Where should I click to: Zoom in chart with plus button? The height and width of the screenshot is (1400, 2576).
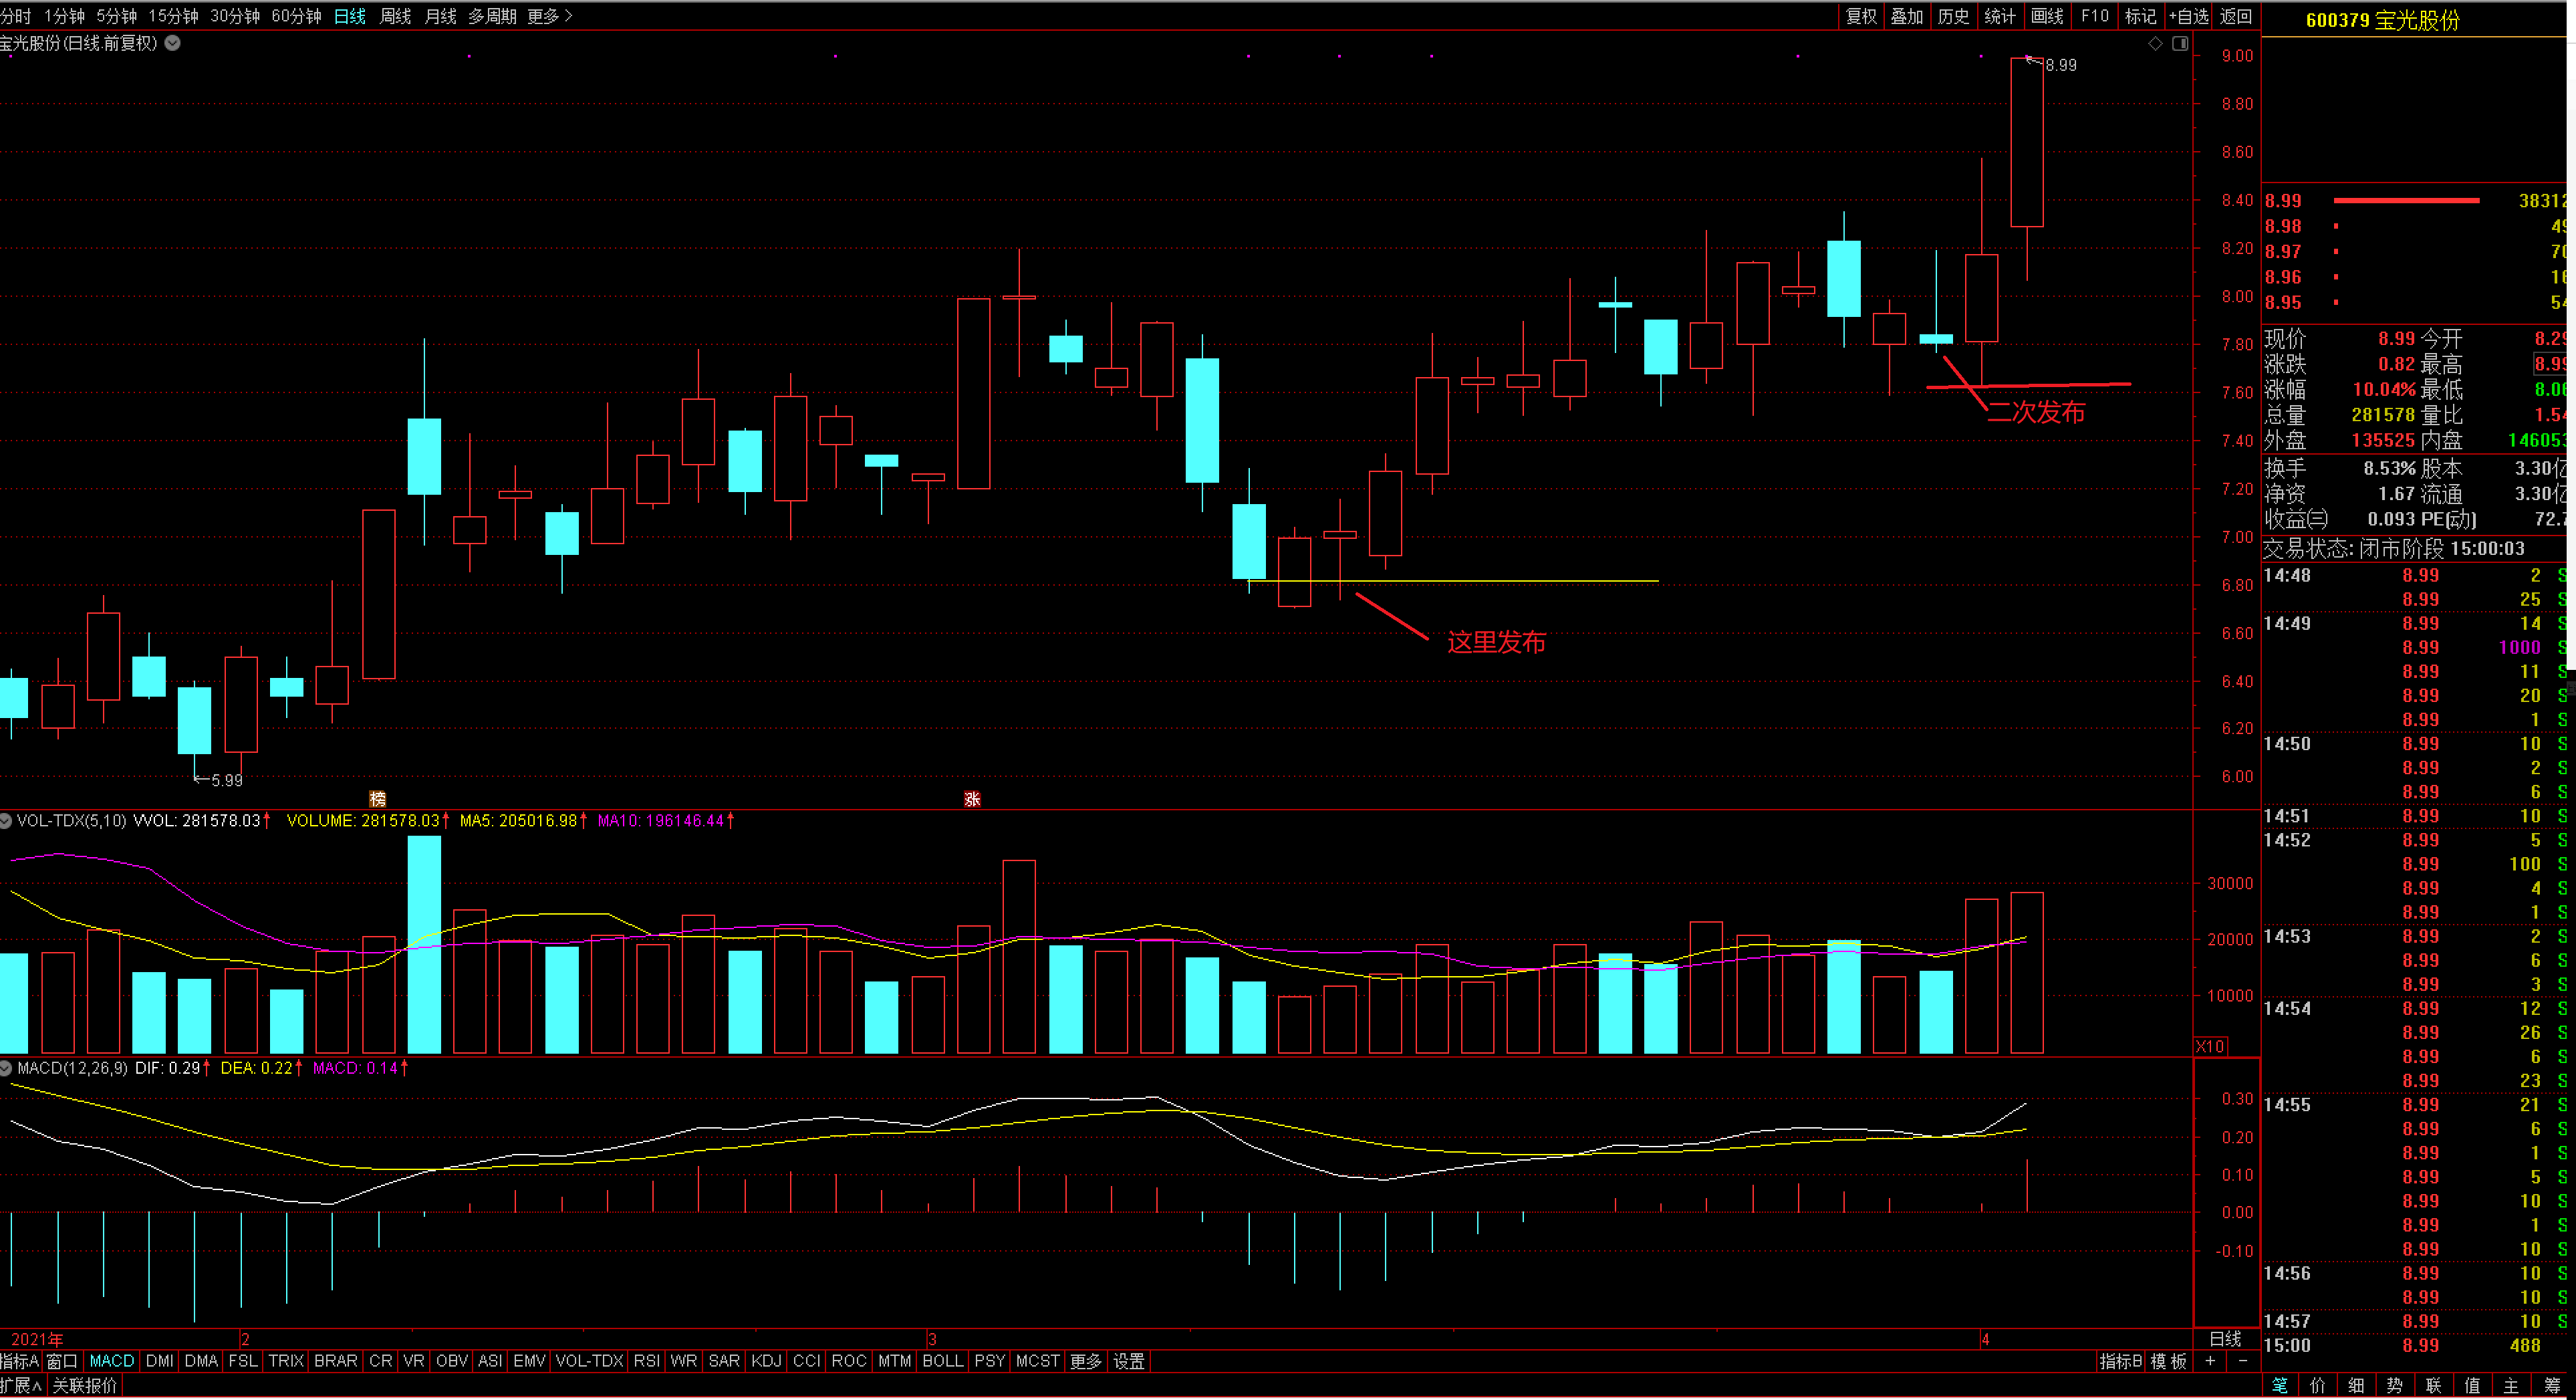[x=2210, y=1362]
